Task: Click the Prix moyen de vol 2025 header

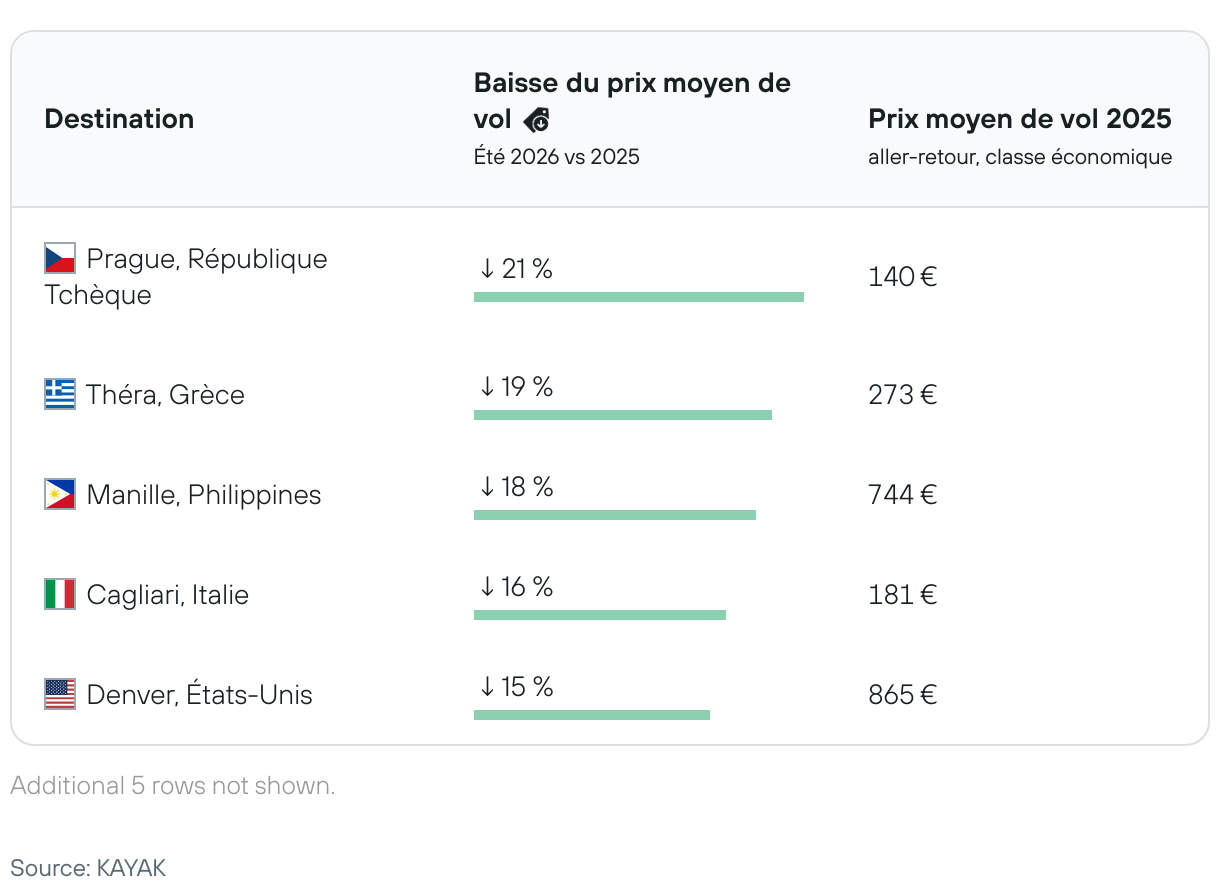Action: pyautogui.click(x=1019, y=119)
